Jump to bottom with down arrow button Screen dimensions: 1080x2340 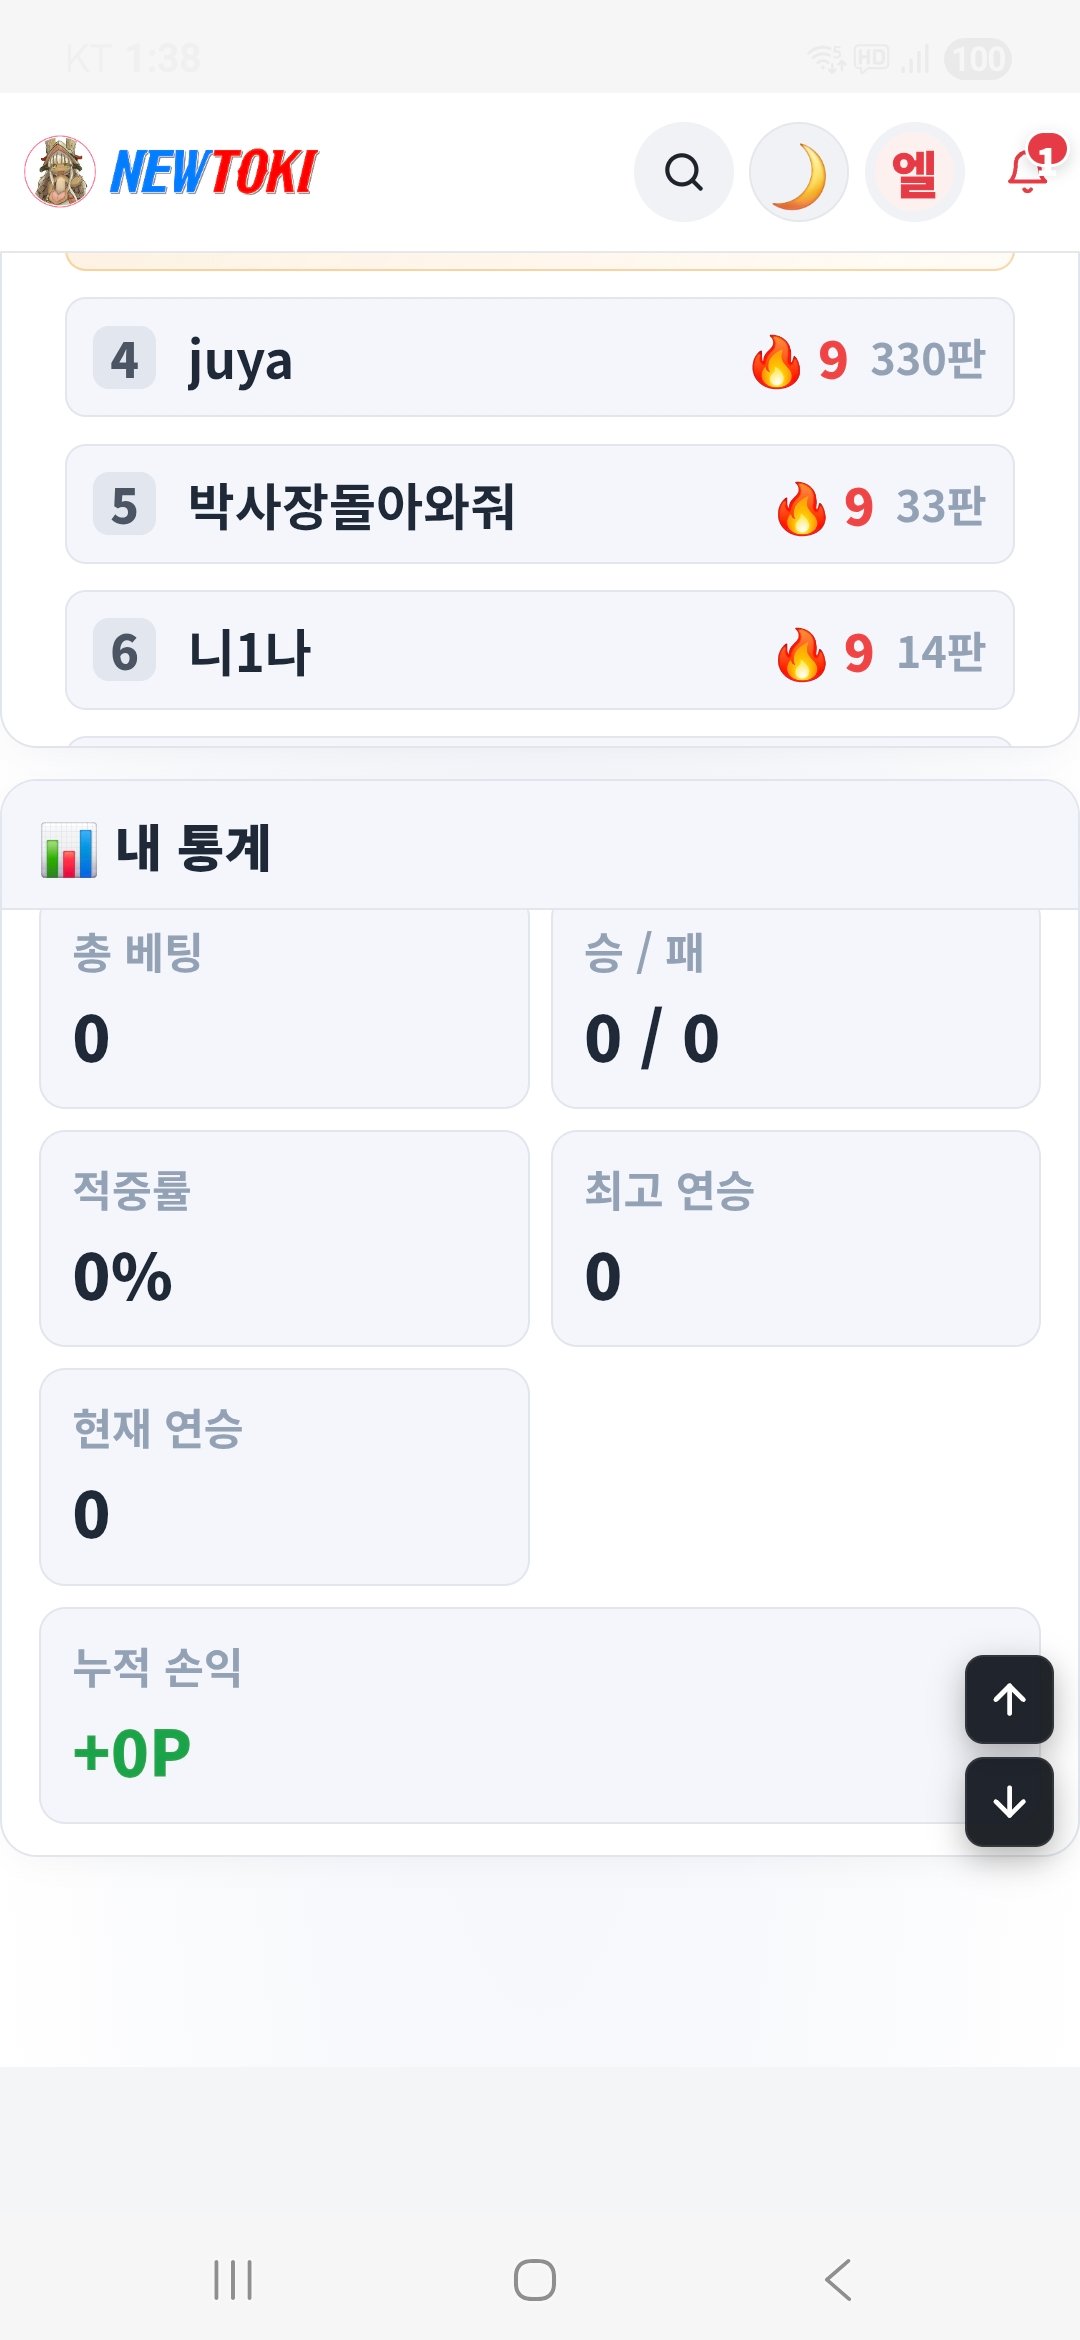(1009, 1802)
